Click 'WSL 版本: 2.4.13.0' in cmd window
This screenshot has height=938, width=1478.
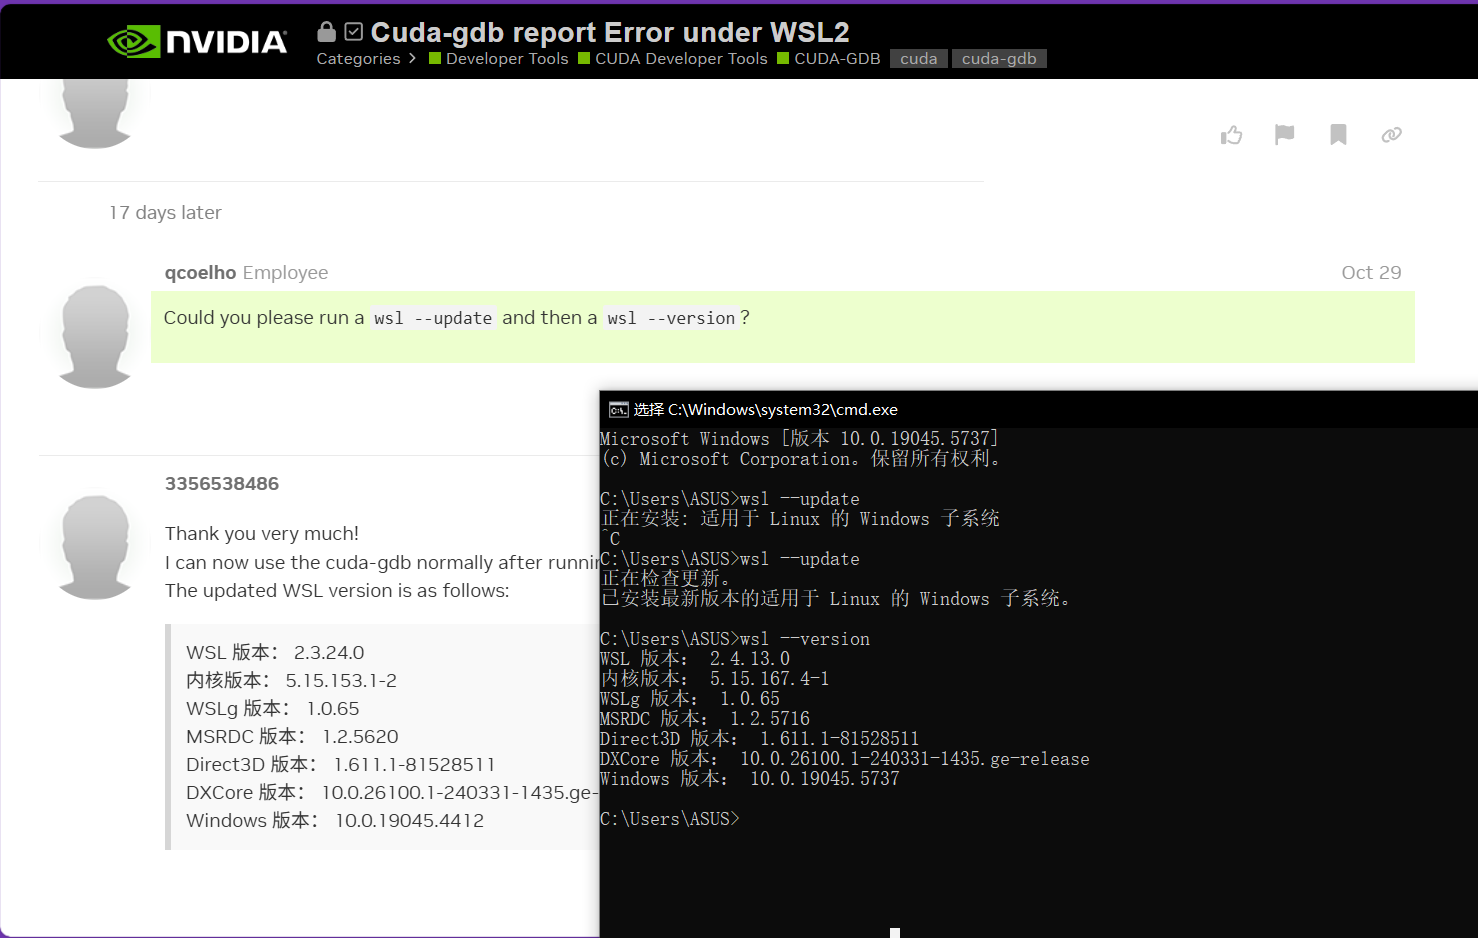(695, 659)
